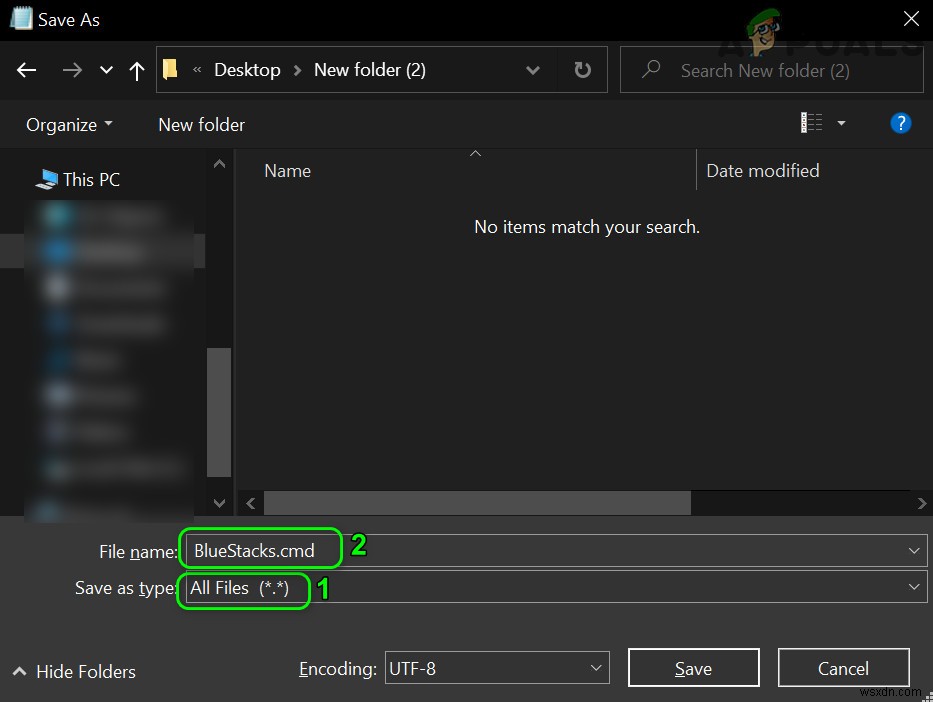The width and height of the screenshot is (933, 702).
Task: Close the Save As dialog
Action: pyautogui.click(x=911, y=19)
